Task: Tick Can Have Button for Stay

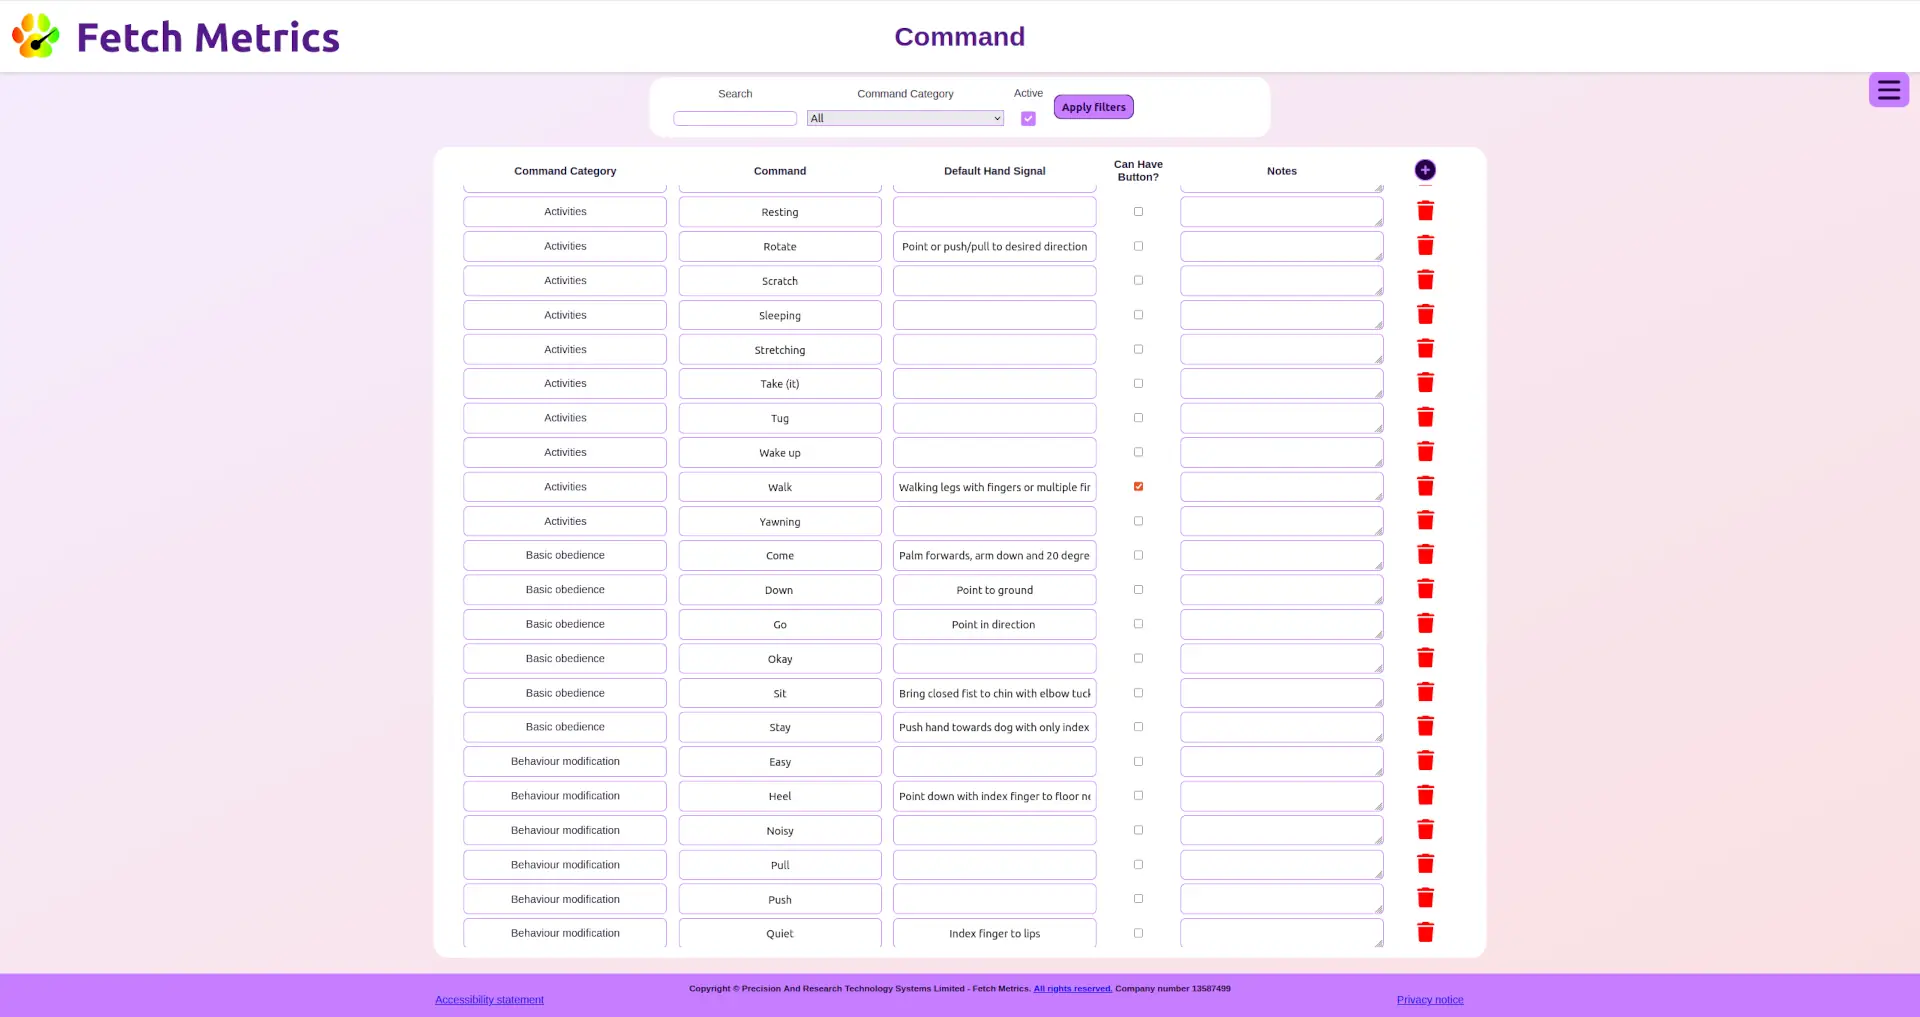Action: coord(1138,727)
